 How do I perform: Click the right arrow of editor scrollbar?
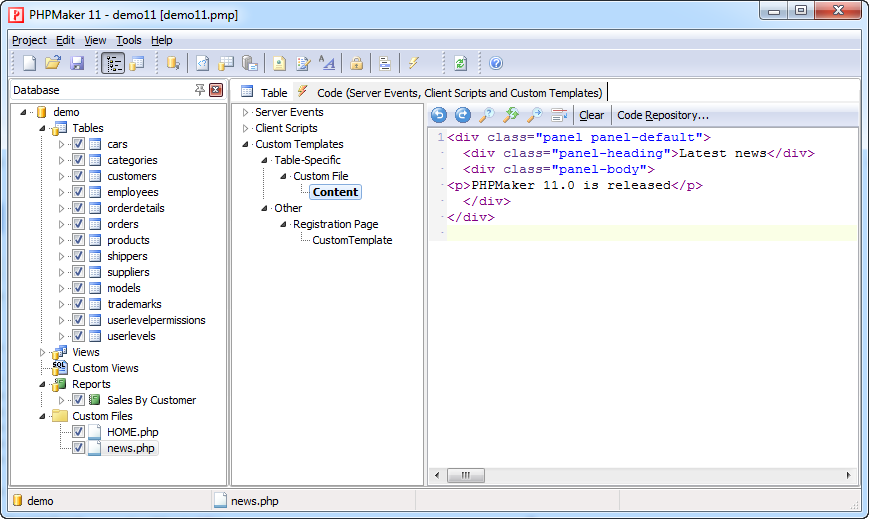[848, 475]
